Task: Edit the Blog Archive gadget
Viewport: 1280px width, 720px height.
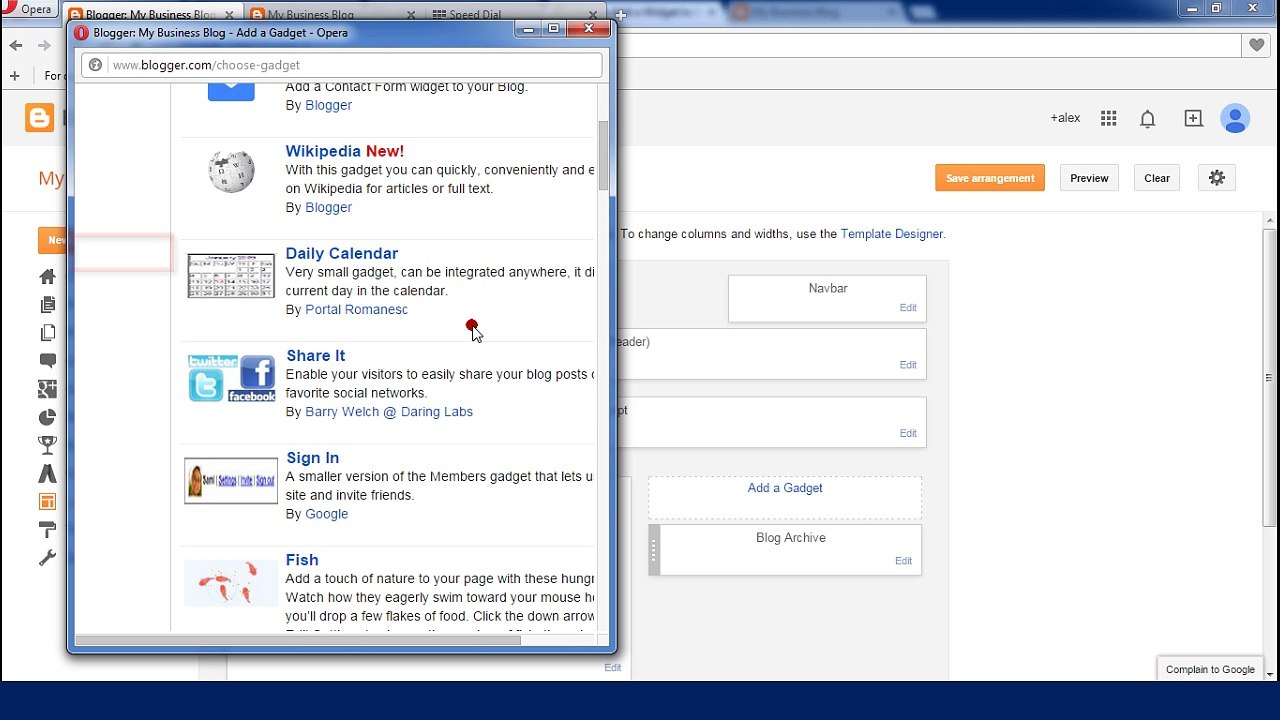Action: coord(903,561)
